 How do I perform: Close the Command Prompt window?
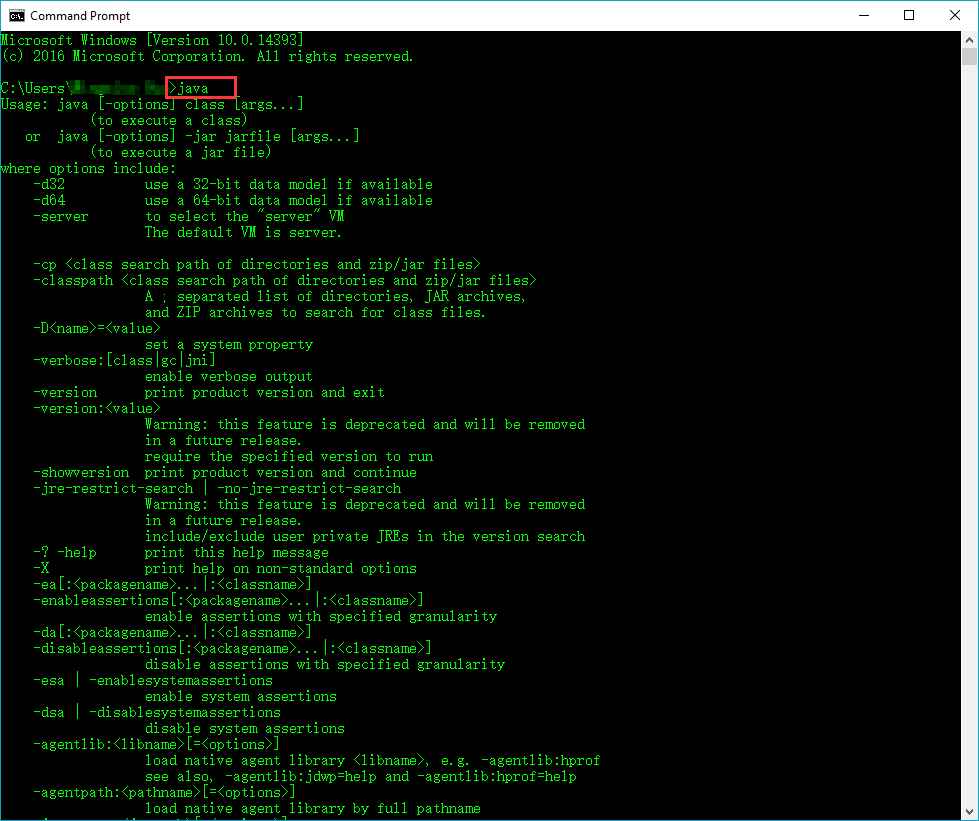pos(955,15)
